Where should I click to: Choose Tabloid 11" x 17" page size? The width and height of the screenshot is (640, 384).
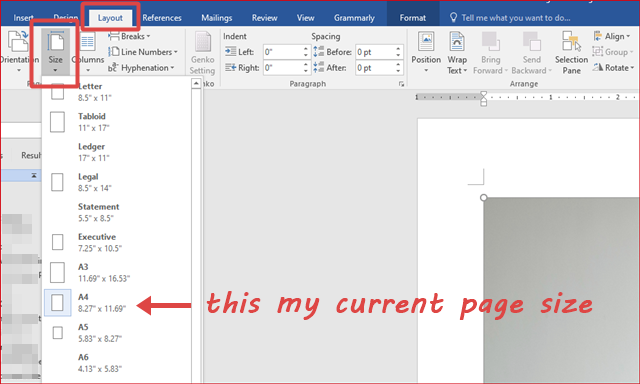coord(117,122)
